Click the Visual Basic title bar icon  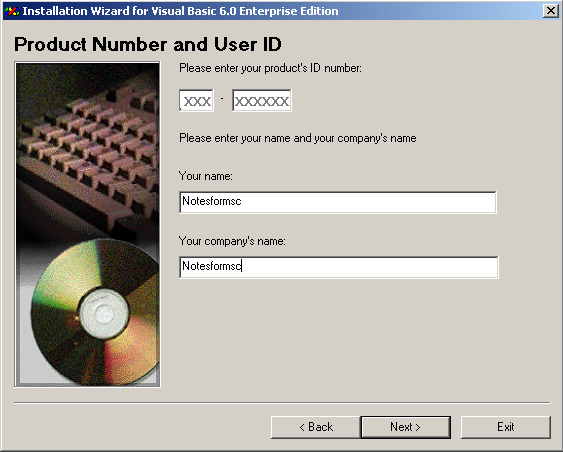point(12,11)
